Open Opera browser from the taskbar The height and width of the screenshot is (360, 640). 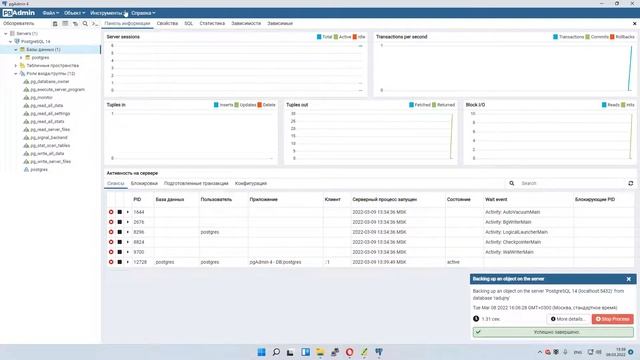point(349,352)
